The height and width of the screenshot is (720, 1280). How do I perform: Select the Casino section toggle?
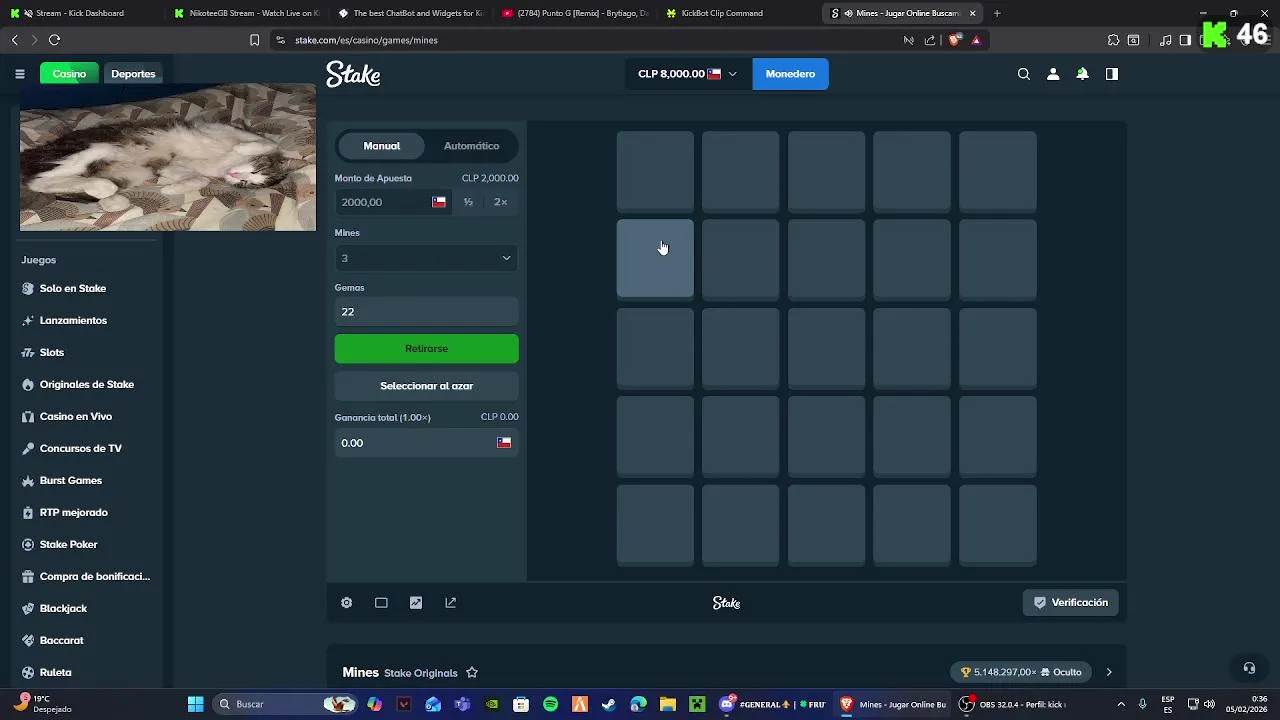coord(70,74)
